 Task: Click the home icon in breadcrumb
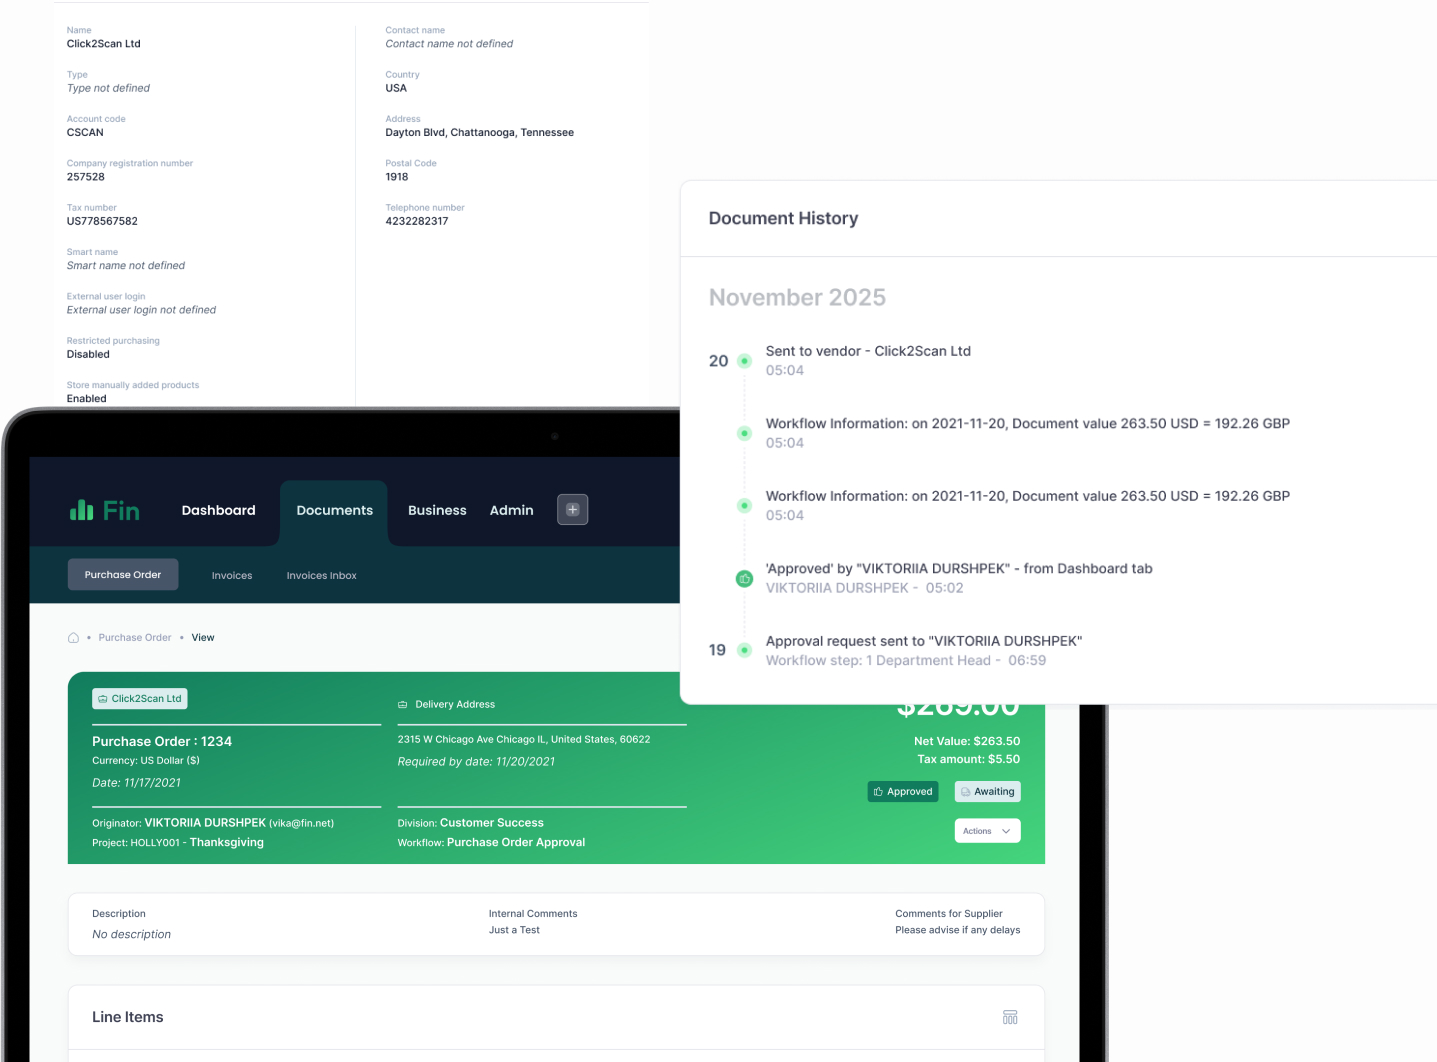(x=73, y=638)
